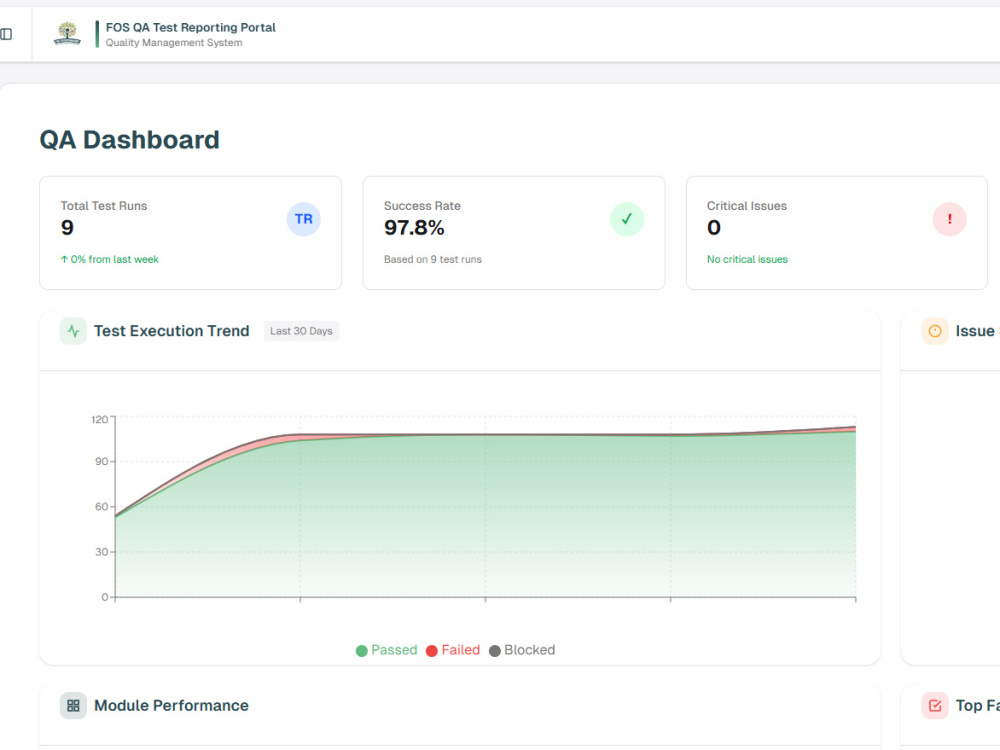Click the 90 y-axis label
This screenshot has height=750, width=1000.
coord(101,462)
